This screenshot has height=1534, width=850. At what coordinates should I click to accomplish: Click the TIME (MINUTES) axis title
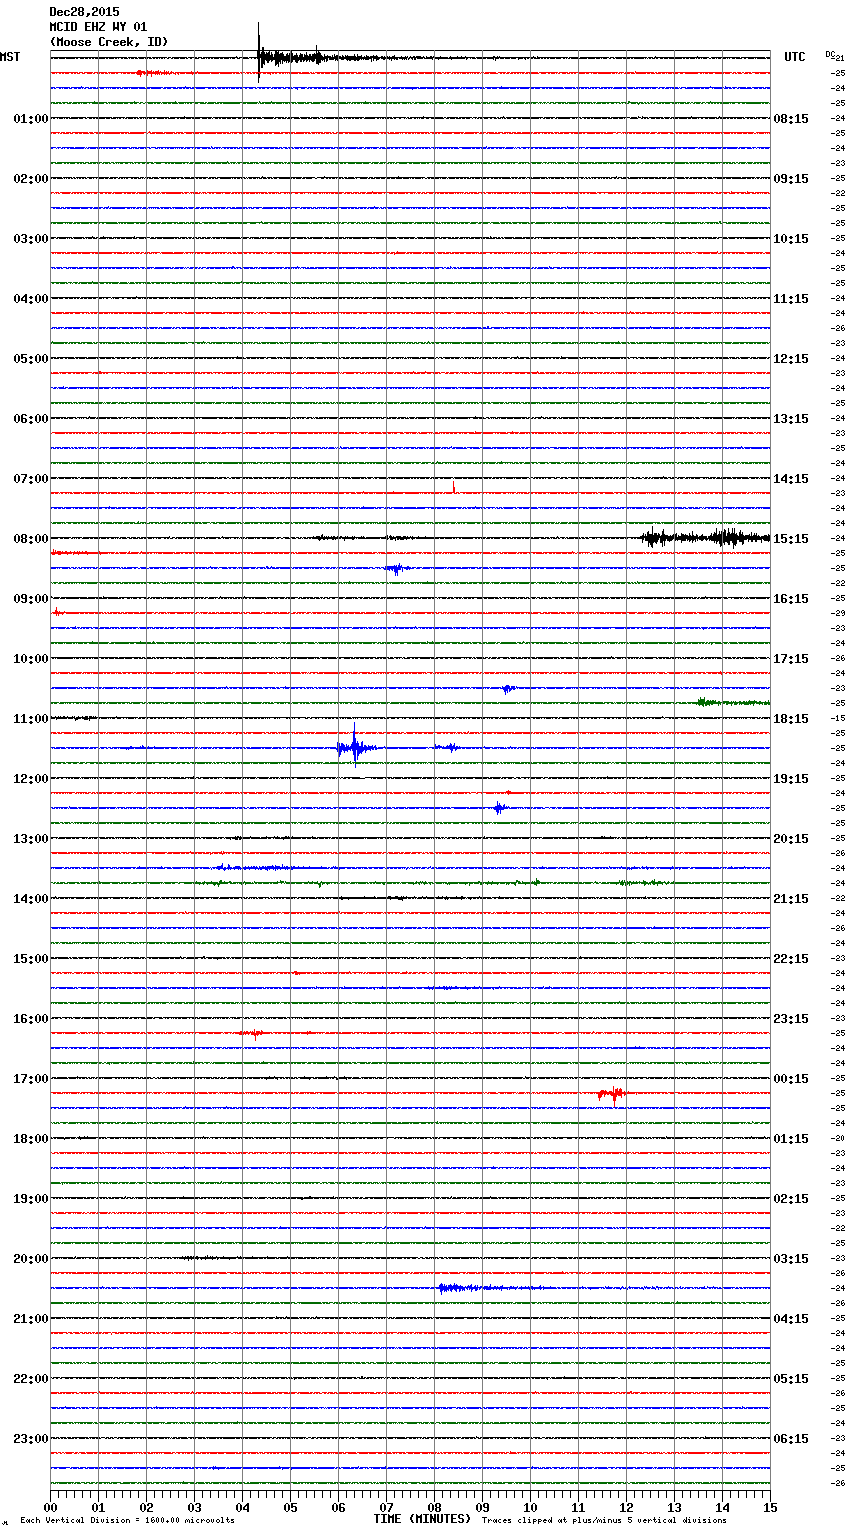422,1519
